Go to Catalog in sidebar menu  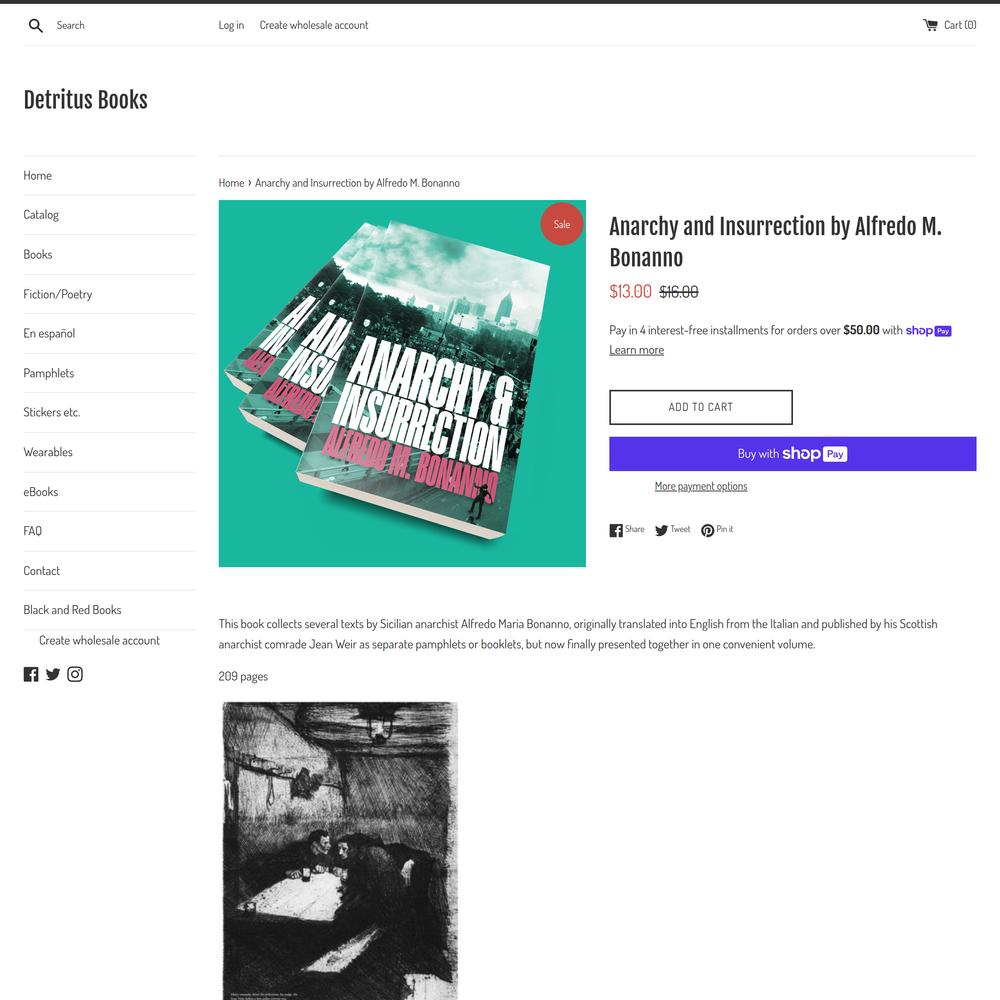pos(41,215)
